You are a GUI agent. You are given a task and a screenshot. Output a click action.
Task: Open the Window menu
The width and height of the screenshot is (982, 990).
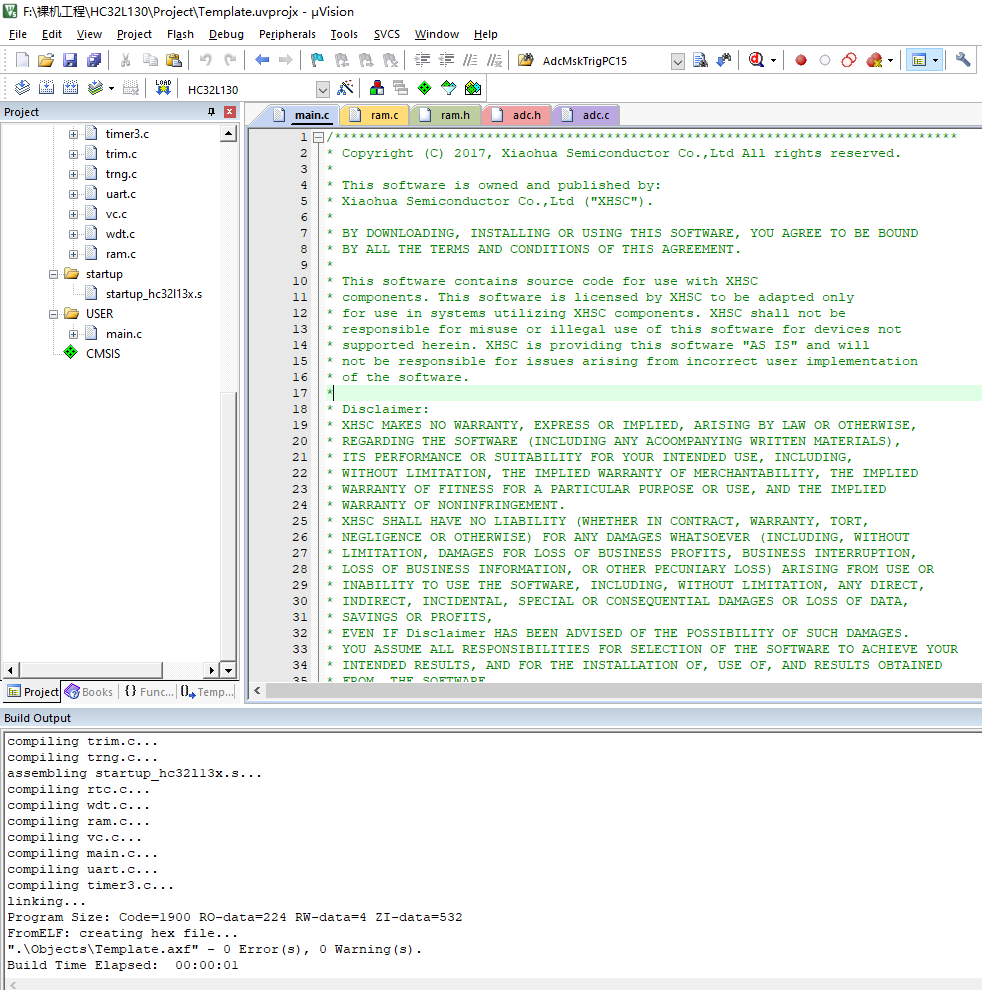pos(436,34)
